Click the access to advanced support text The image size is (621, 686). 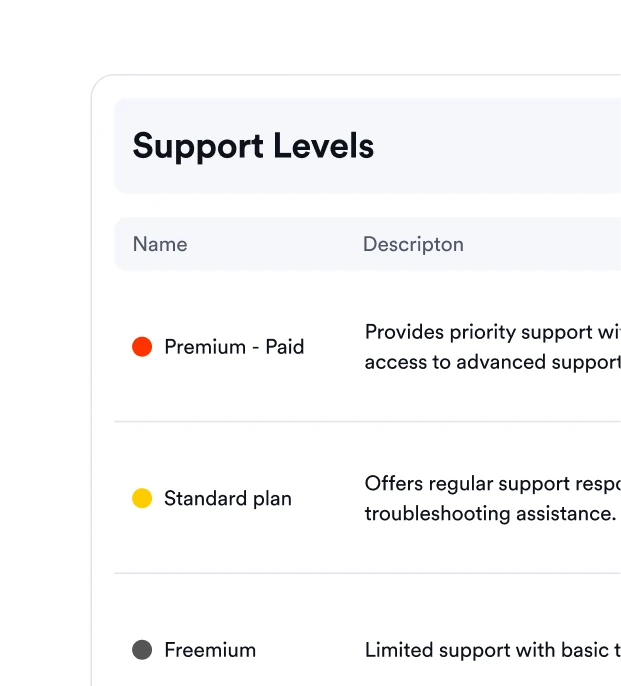493,362
